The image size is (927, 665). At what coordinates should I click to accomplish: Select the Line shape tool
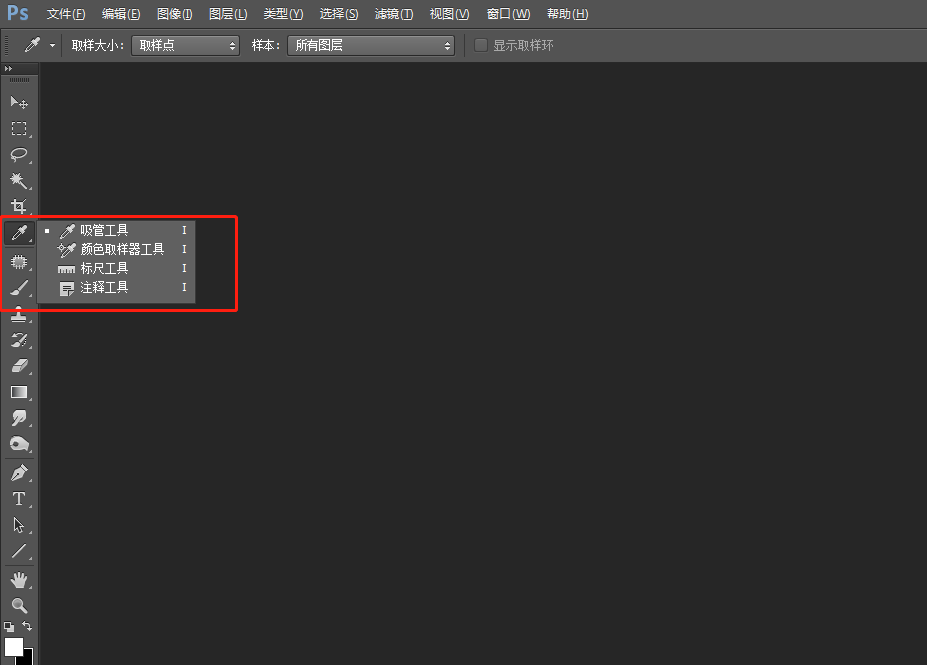(19, 551)
